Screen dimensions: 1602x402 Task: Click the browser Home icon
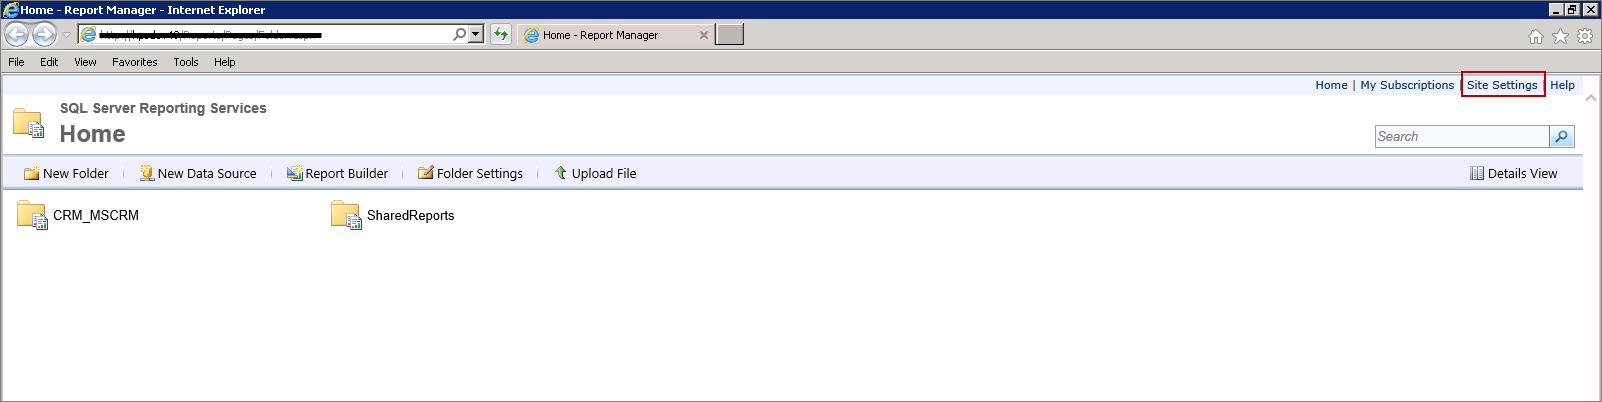pyautogui.click(x=1536, y=36)
